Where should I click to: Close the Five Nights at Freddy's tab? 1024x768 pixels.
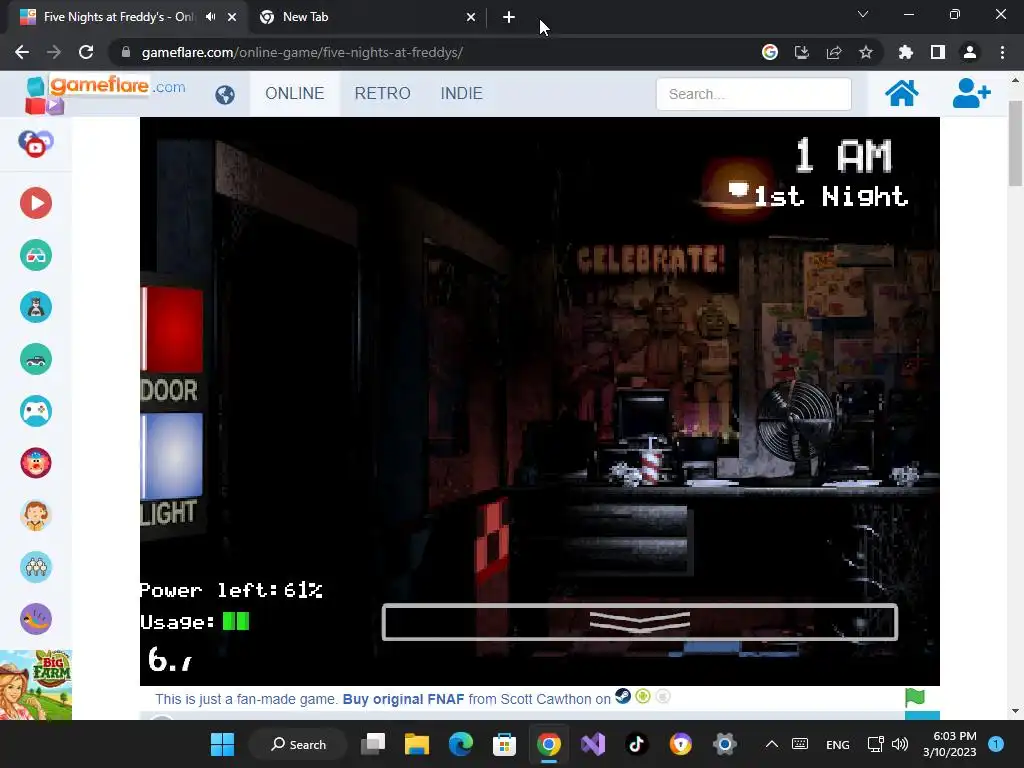[x=232, y=17]
